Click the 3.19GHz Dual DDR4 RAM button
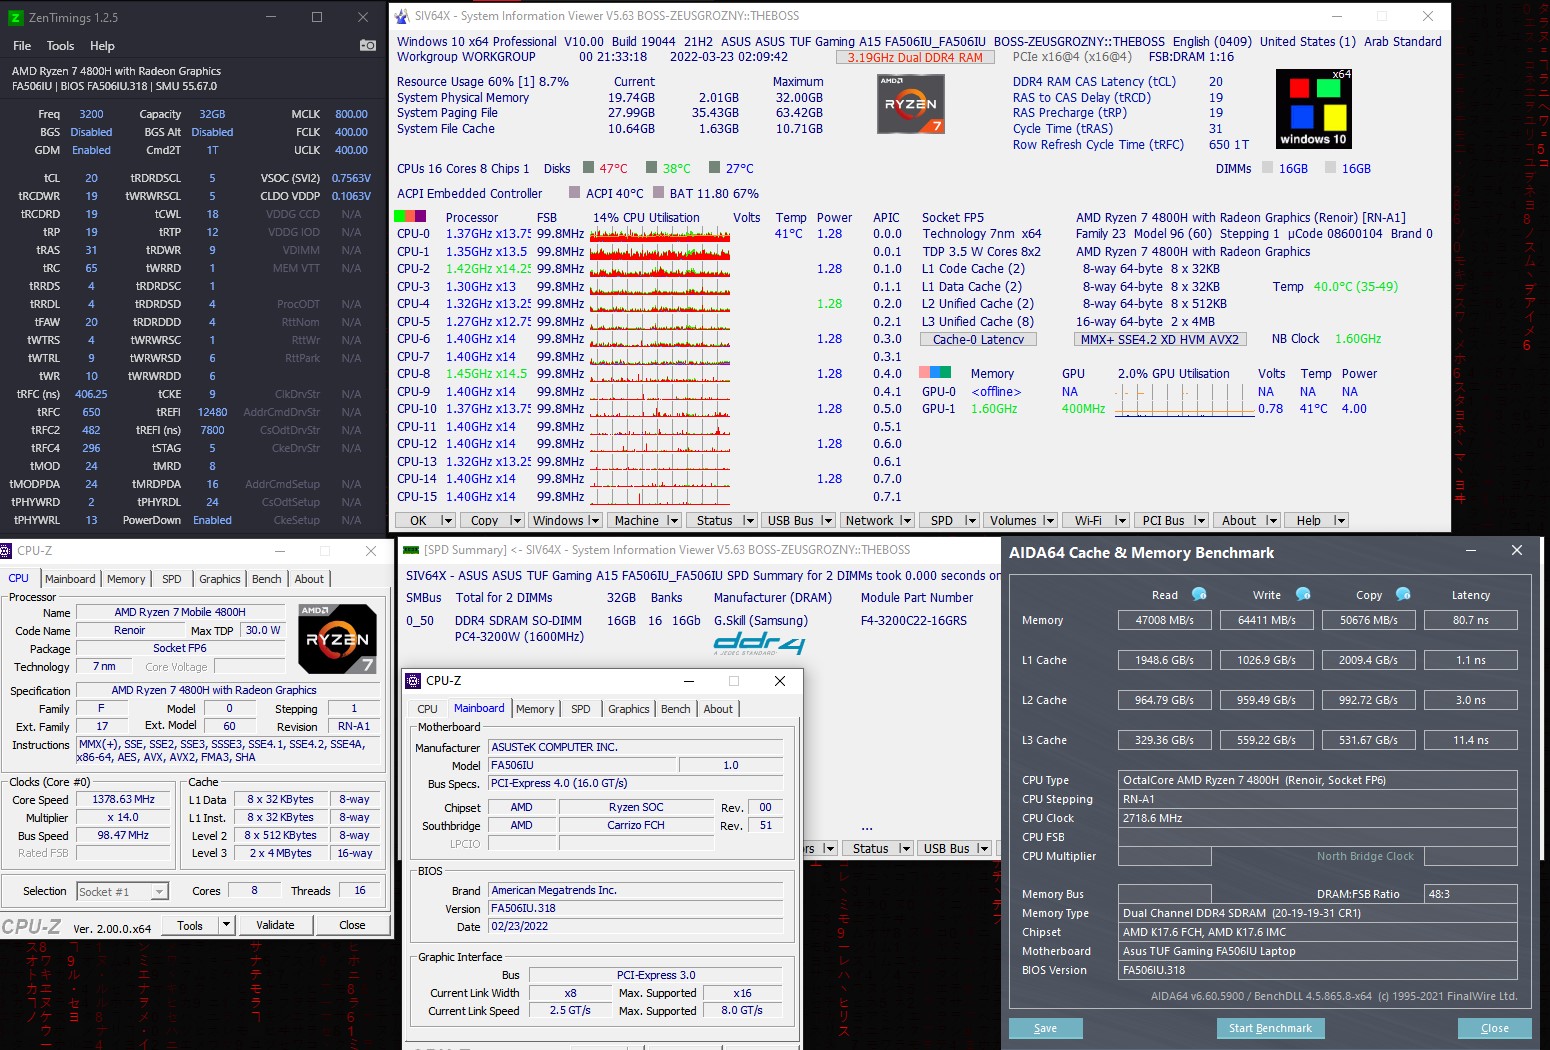 point(915,57)
